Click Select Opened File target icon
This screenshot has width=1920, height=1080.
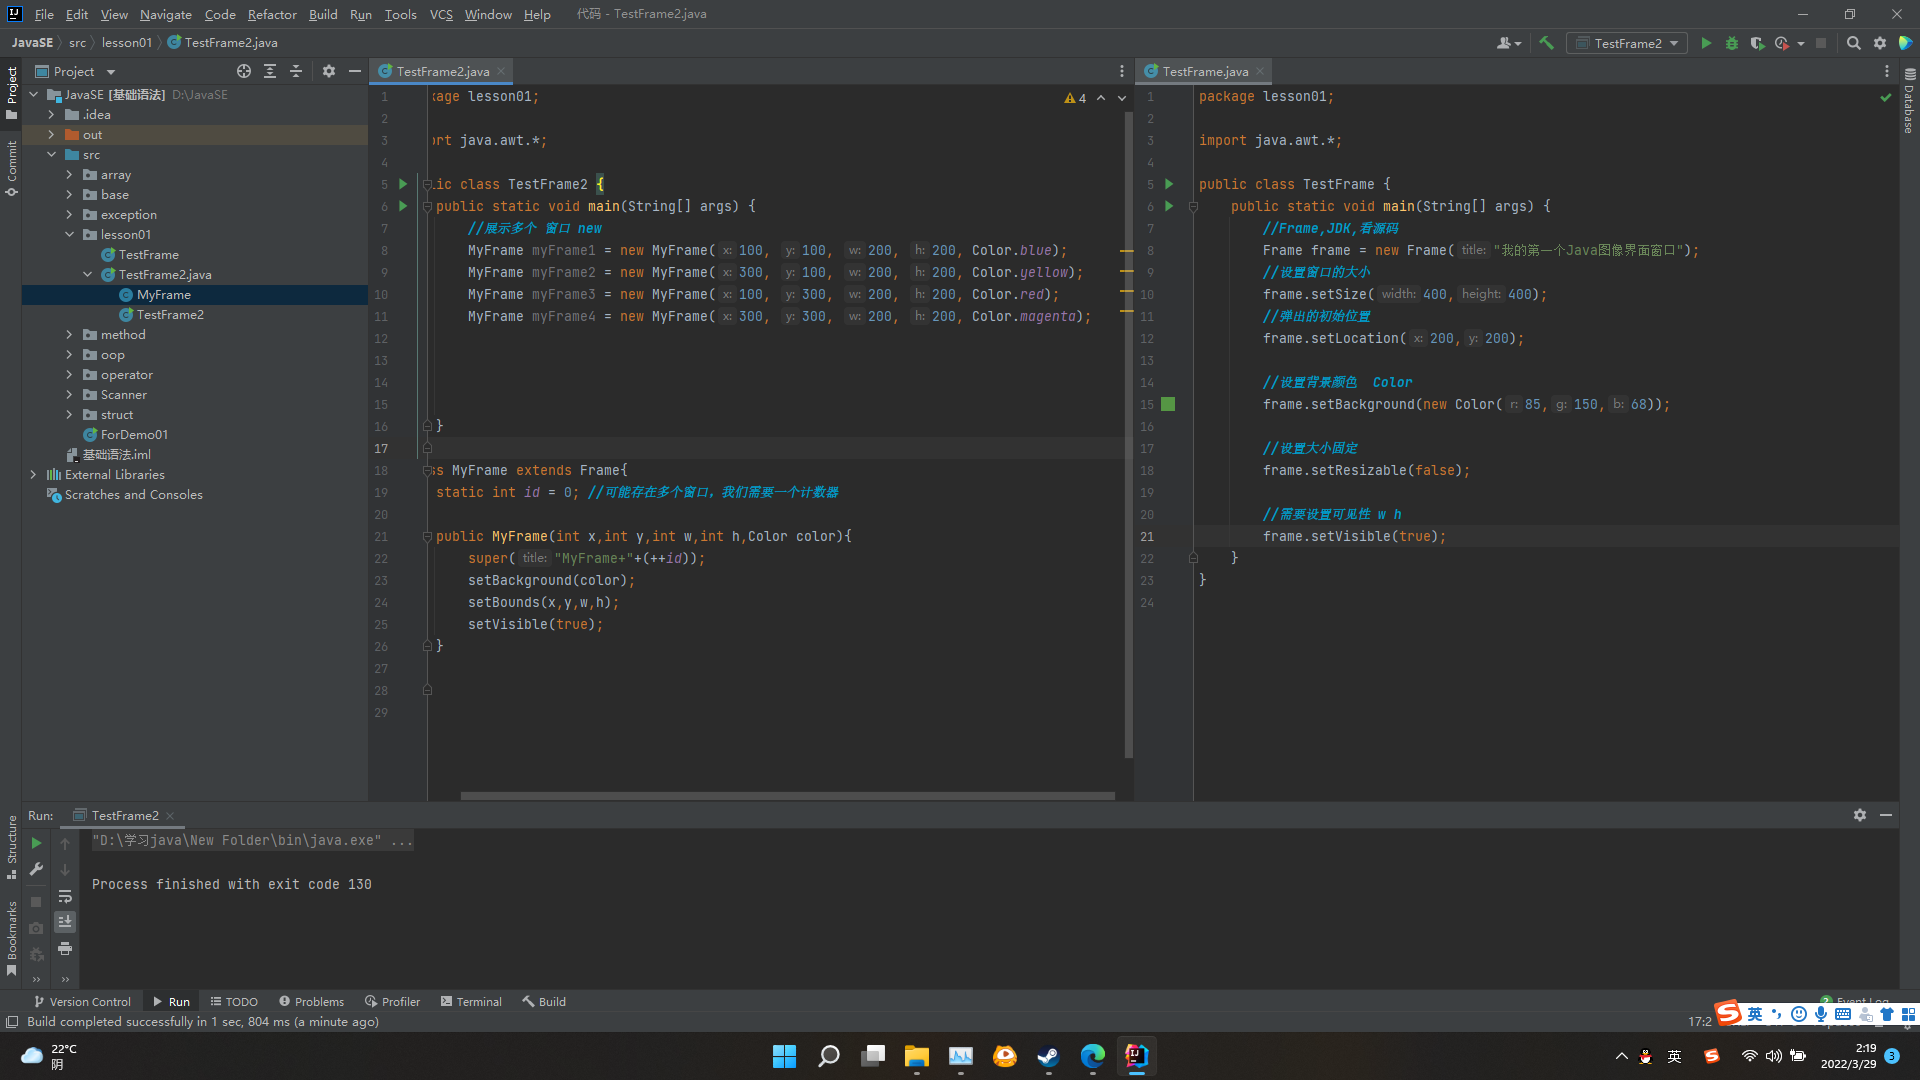click(244, 71)
